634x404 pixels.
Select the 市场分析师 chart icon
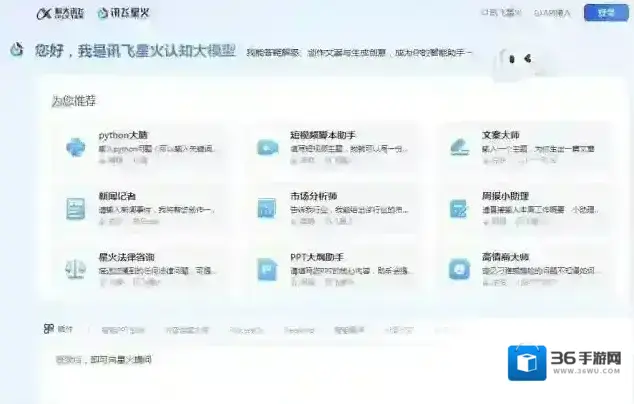(x=267, y=209)
